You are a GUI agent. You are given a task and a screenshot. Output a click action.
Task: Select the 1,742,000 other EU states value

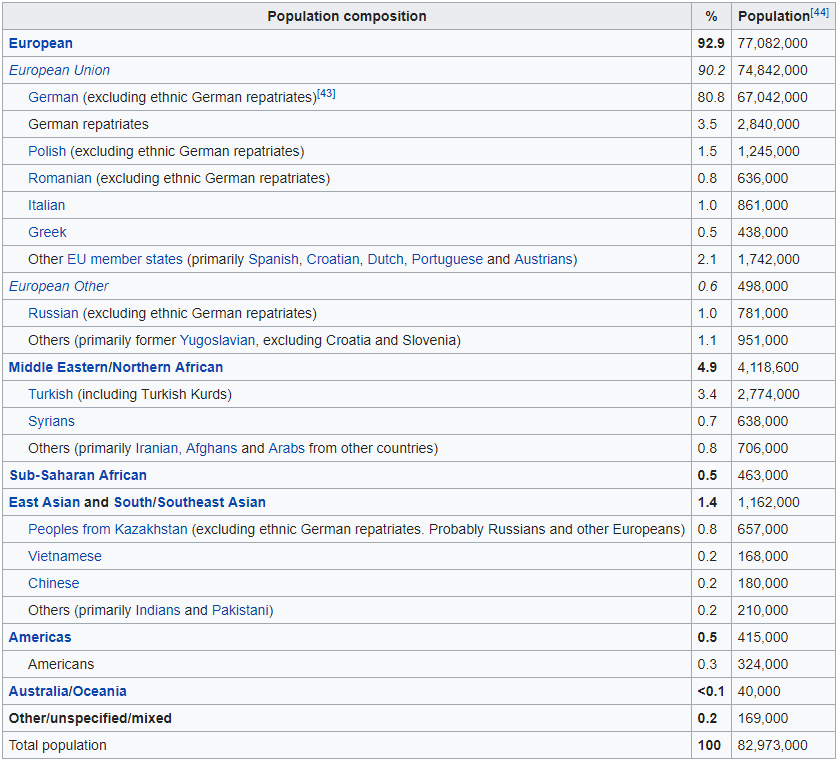(x=769, y=259)
